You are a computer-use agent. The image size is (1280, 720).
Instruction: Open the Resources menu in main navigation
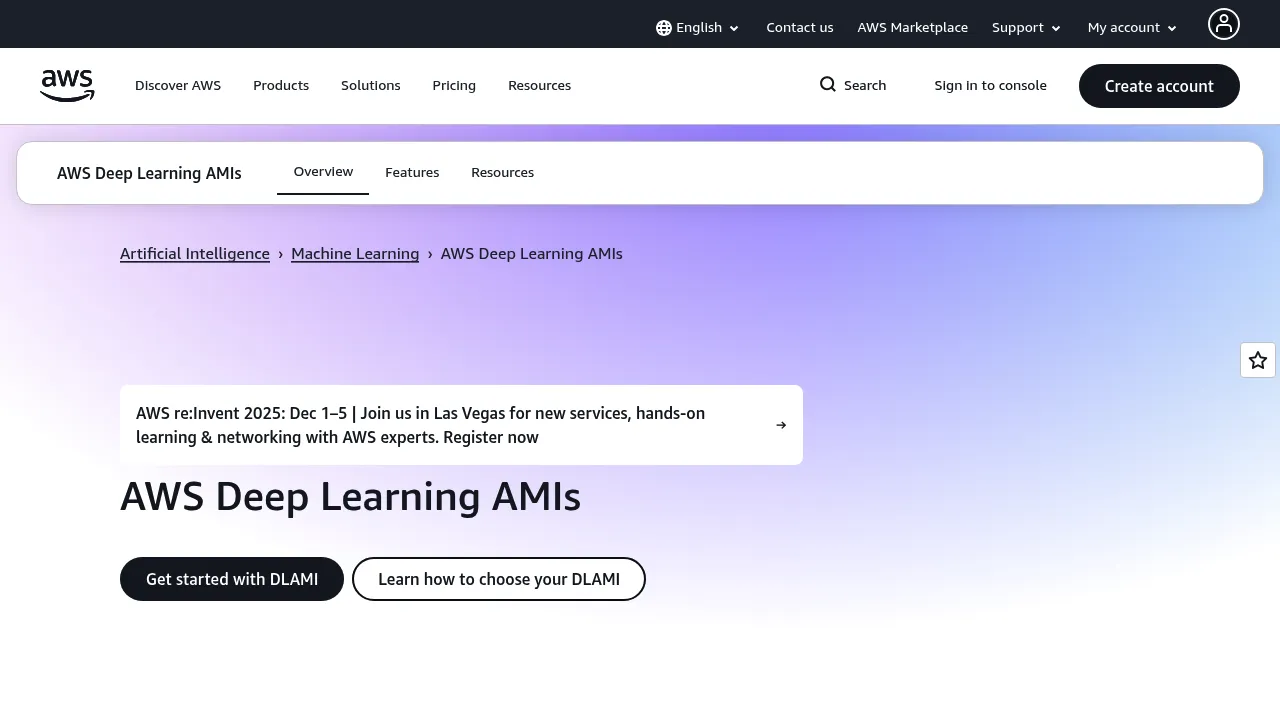540,86
